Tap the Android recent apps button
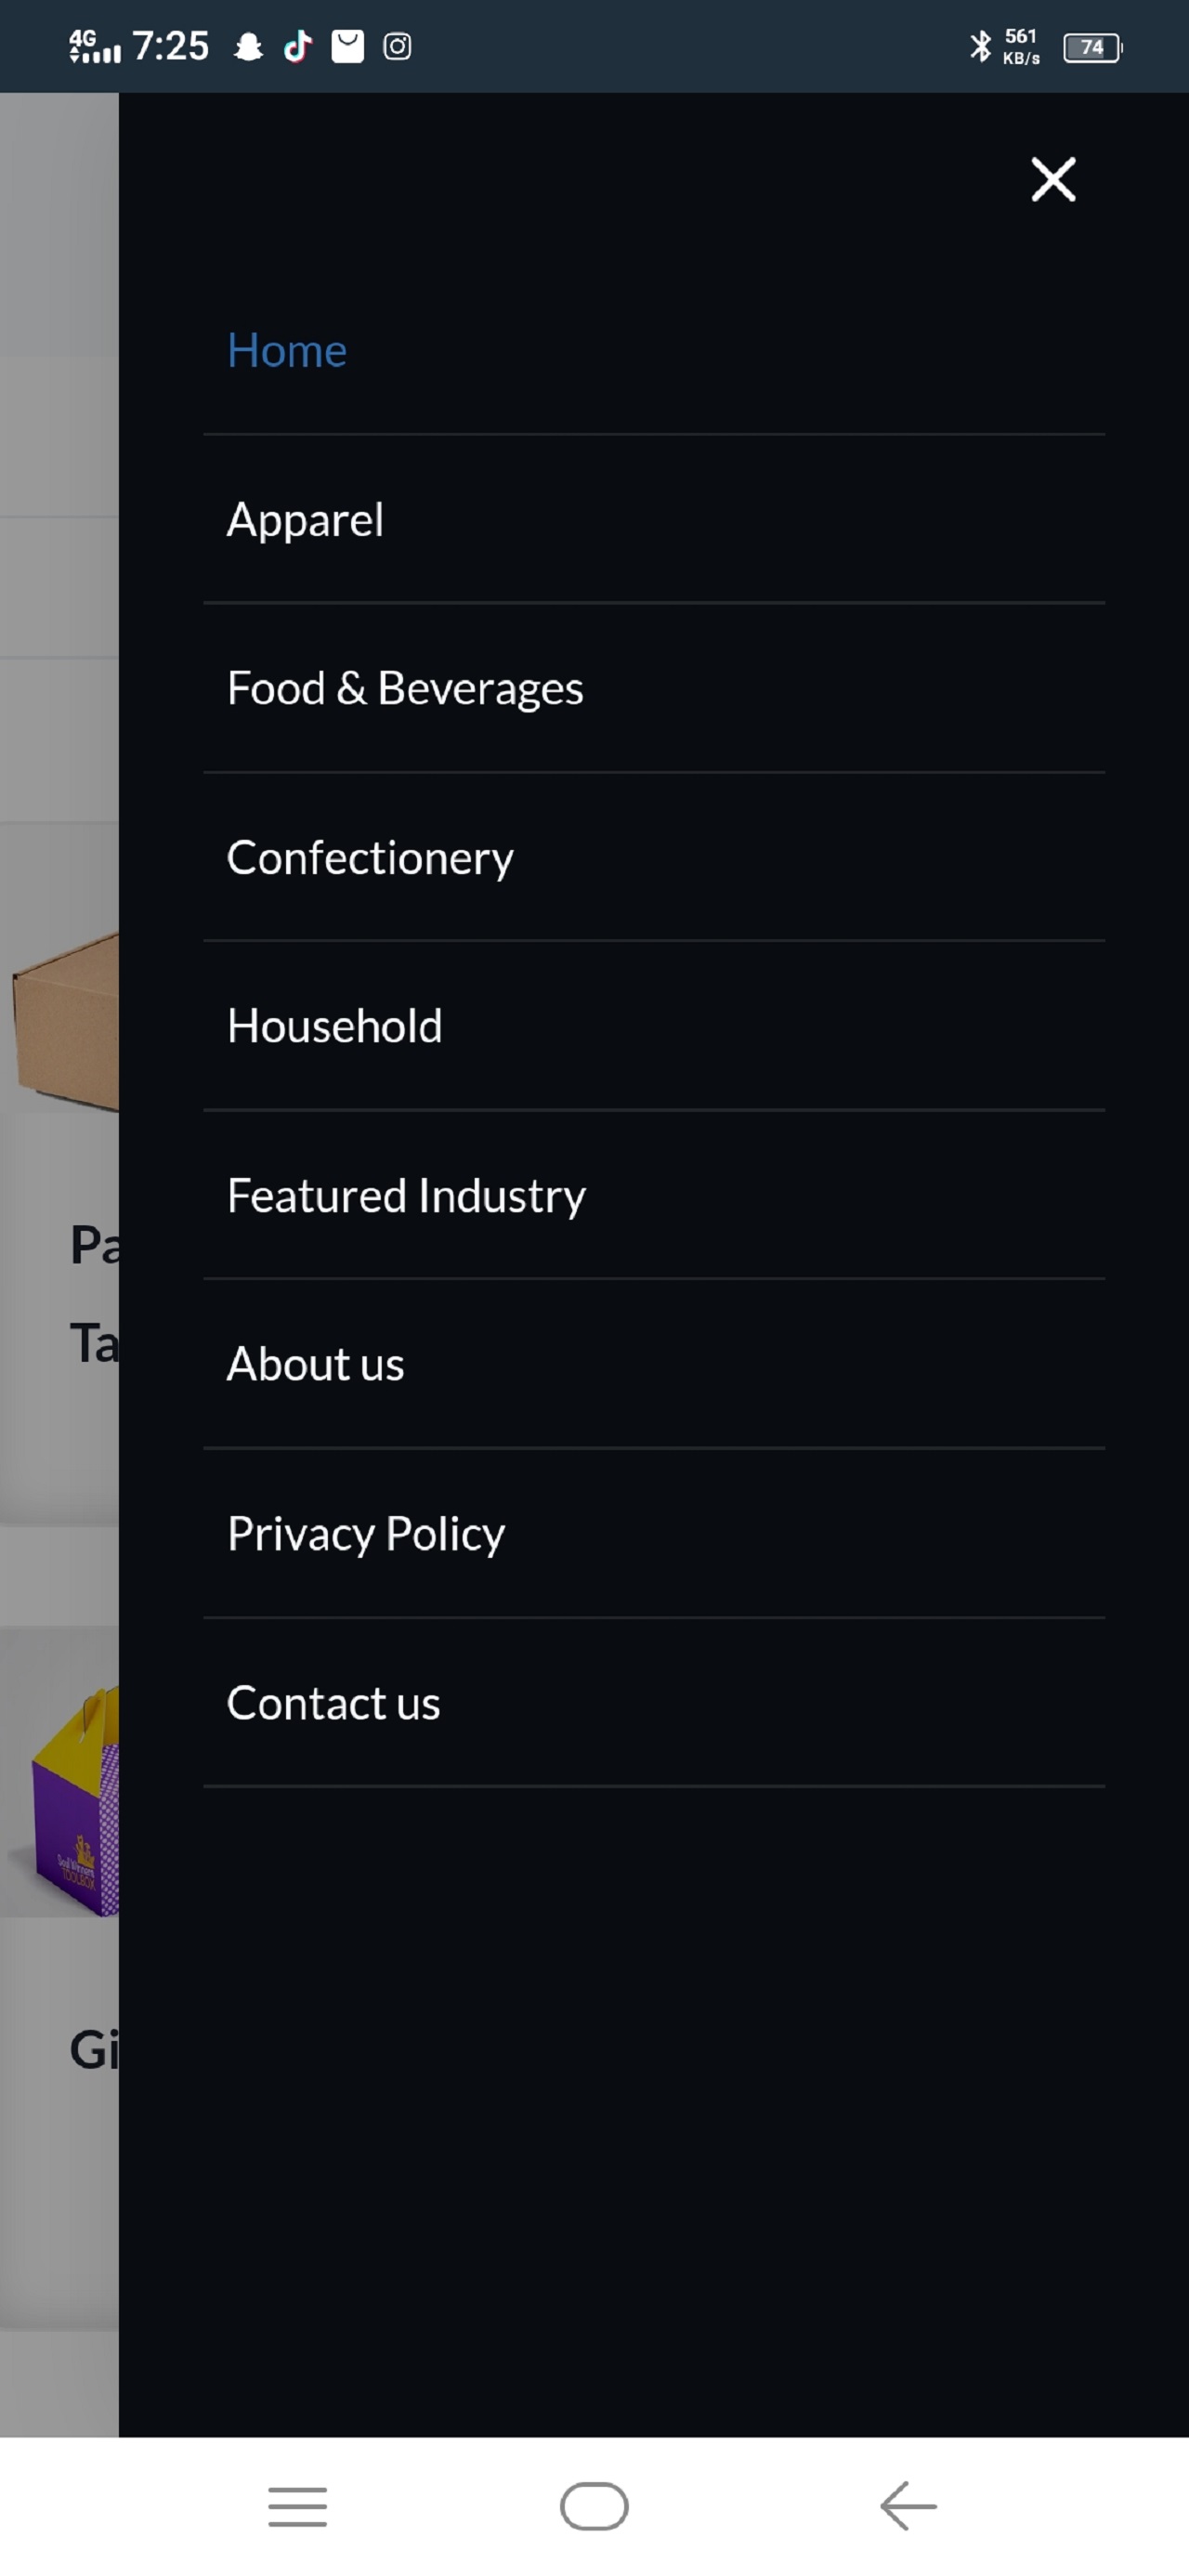Screen dimensions: 1189x2576 click(297, 2506)
